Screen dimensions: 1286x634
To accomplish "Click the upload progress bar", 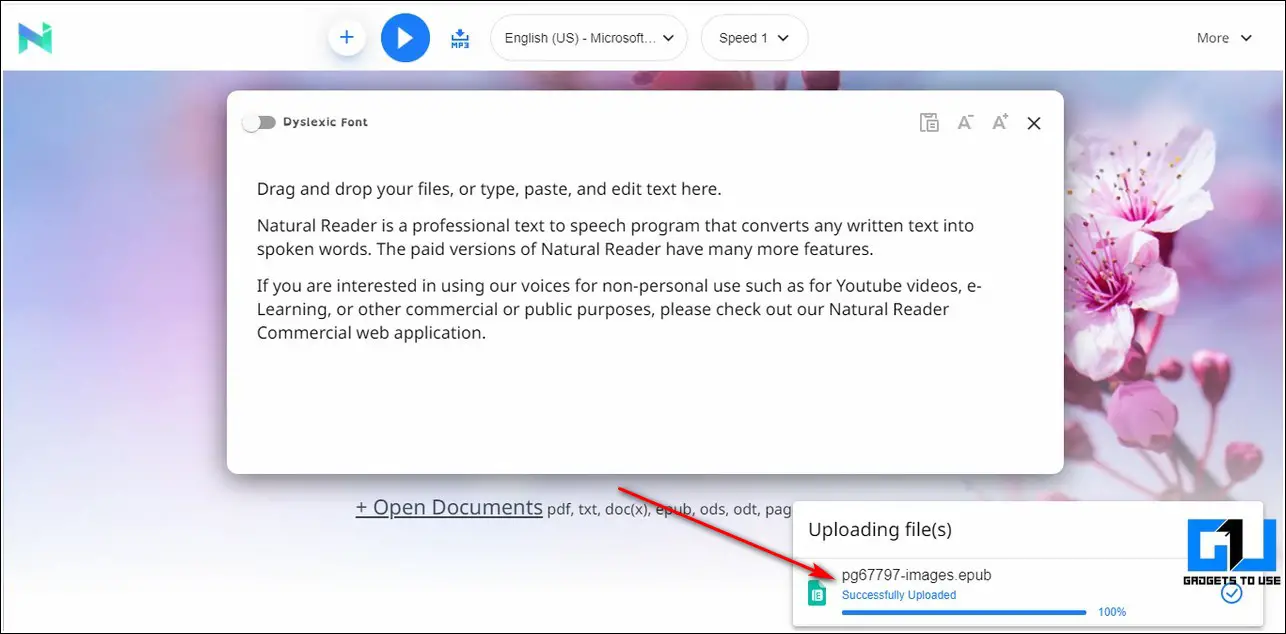I will tap(964, 612).
